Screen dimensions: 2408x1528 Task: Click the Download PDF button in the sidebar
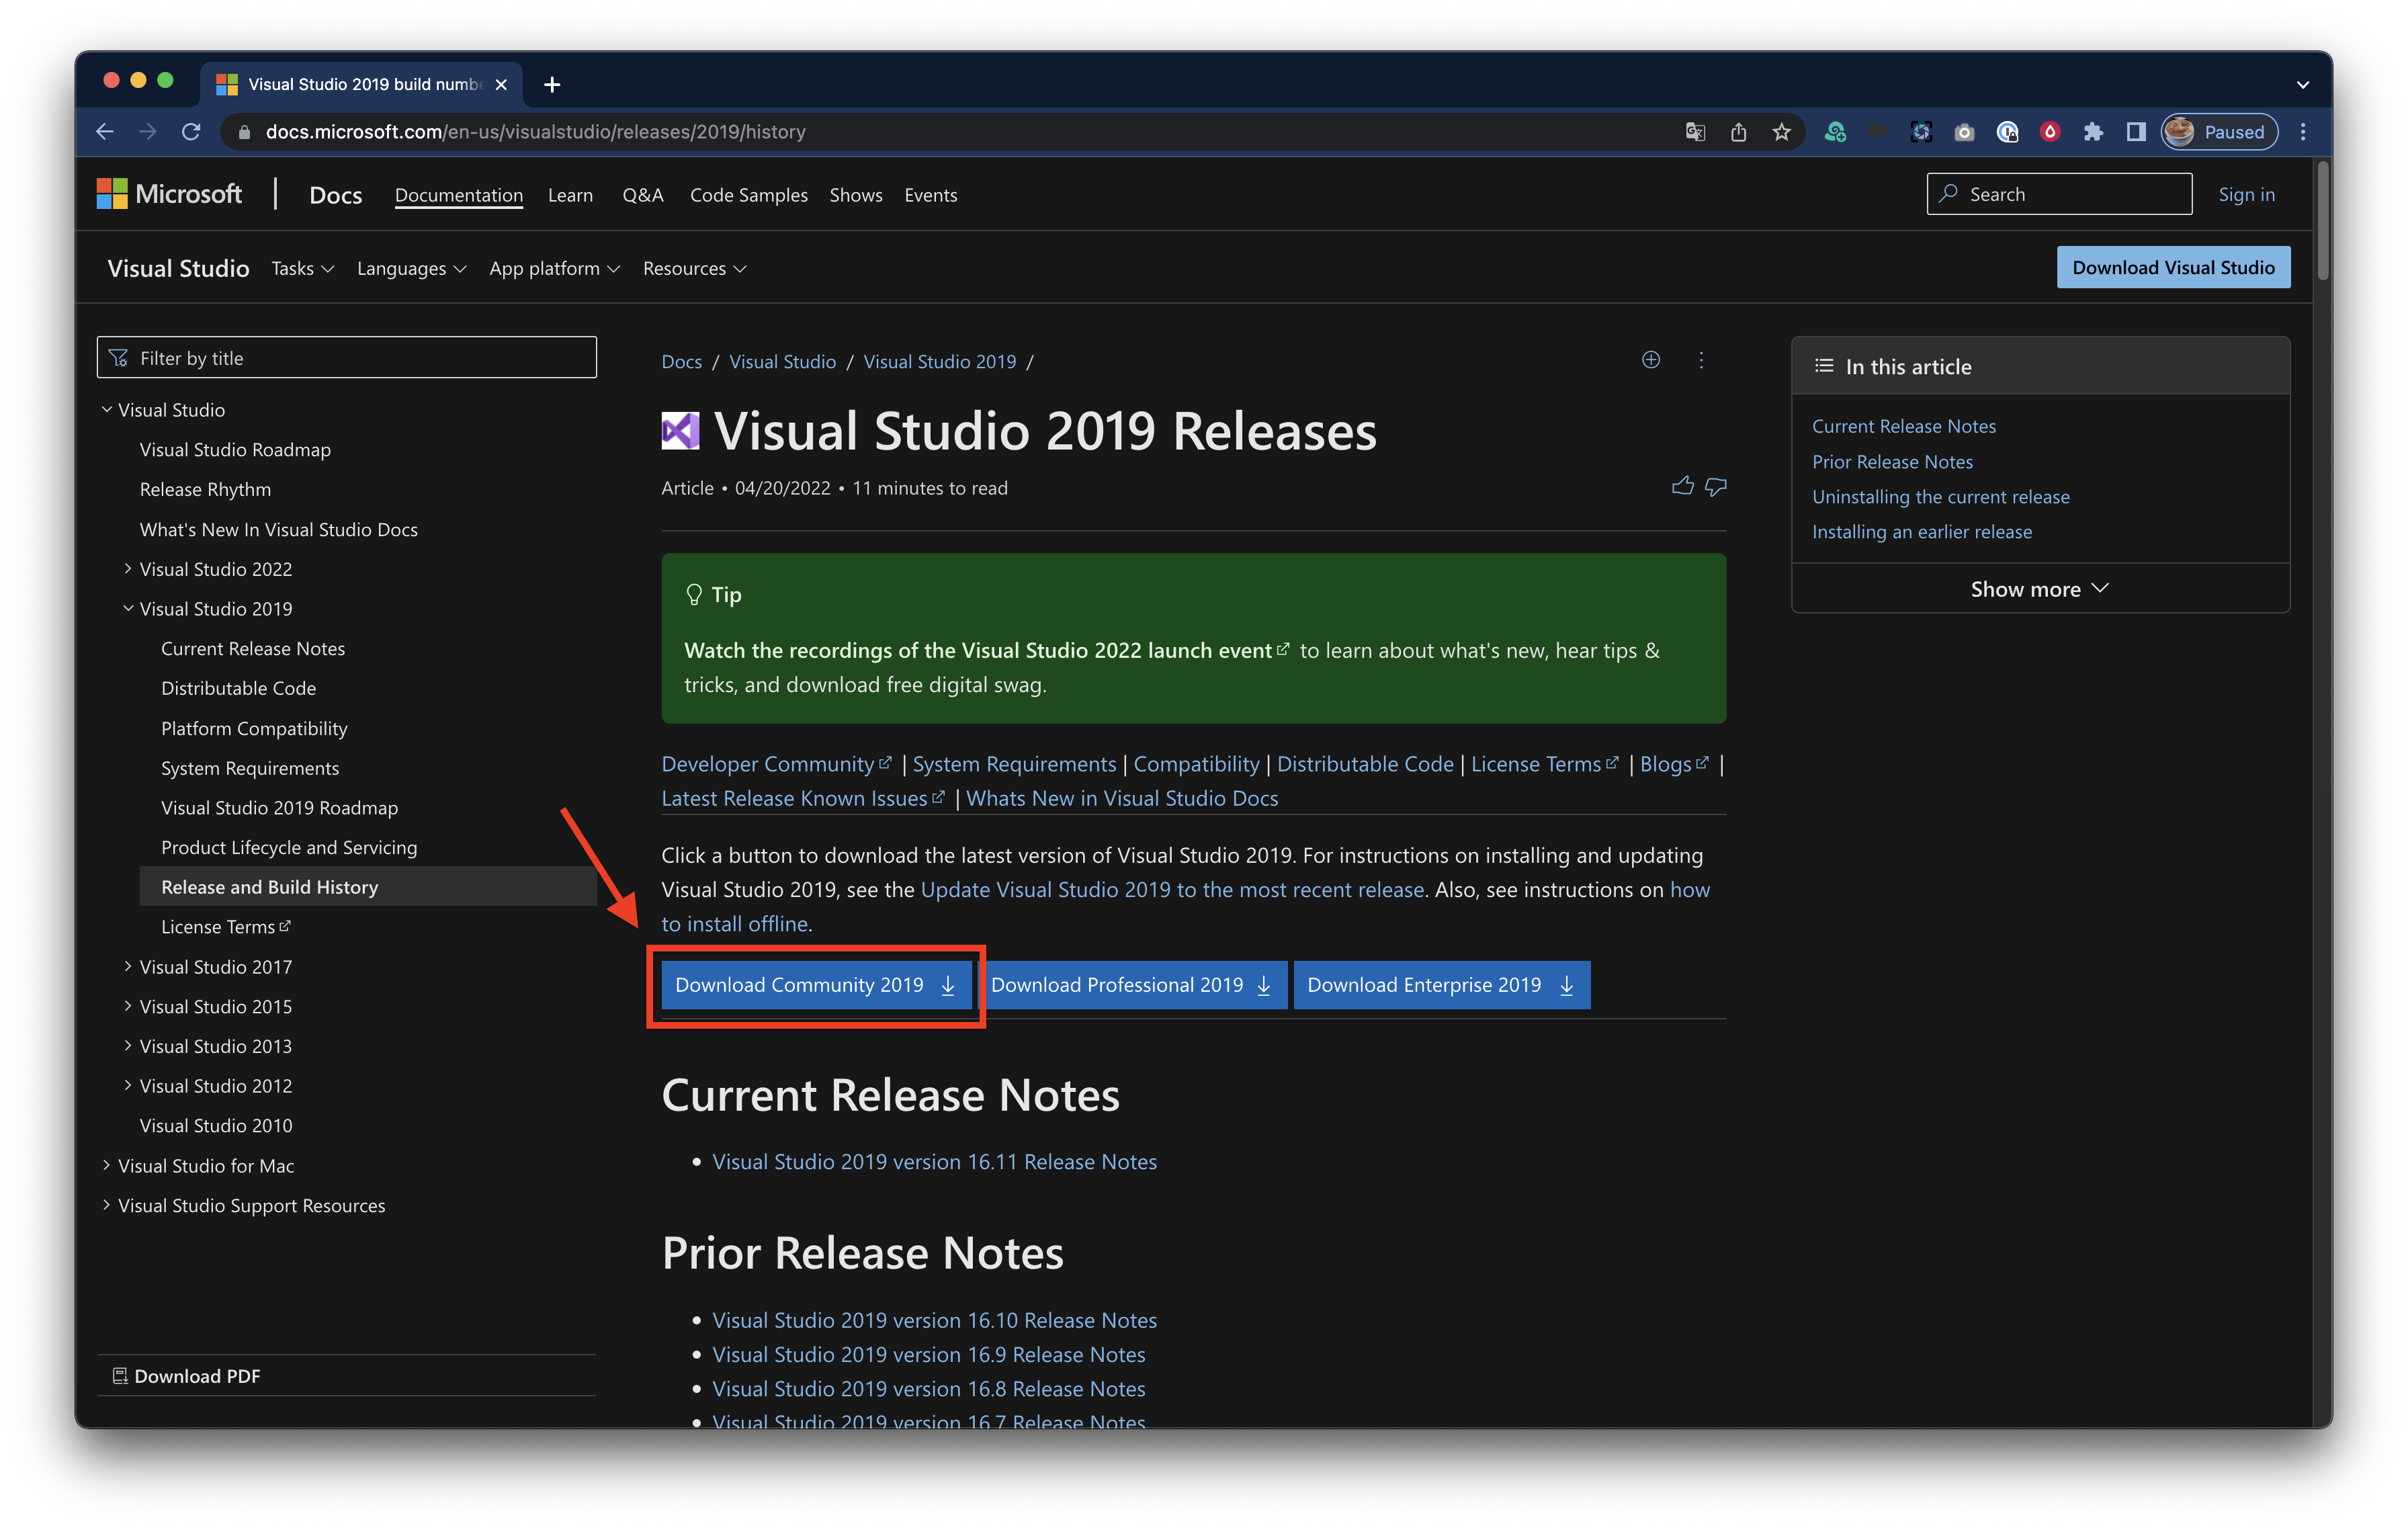point(187,1376)
